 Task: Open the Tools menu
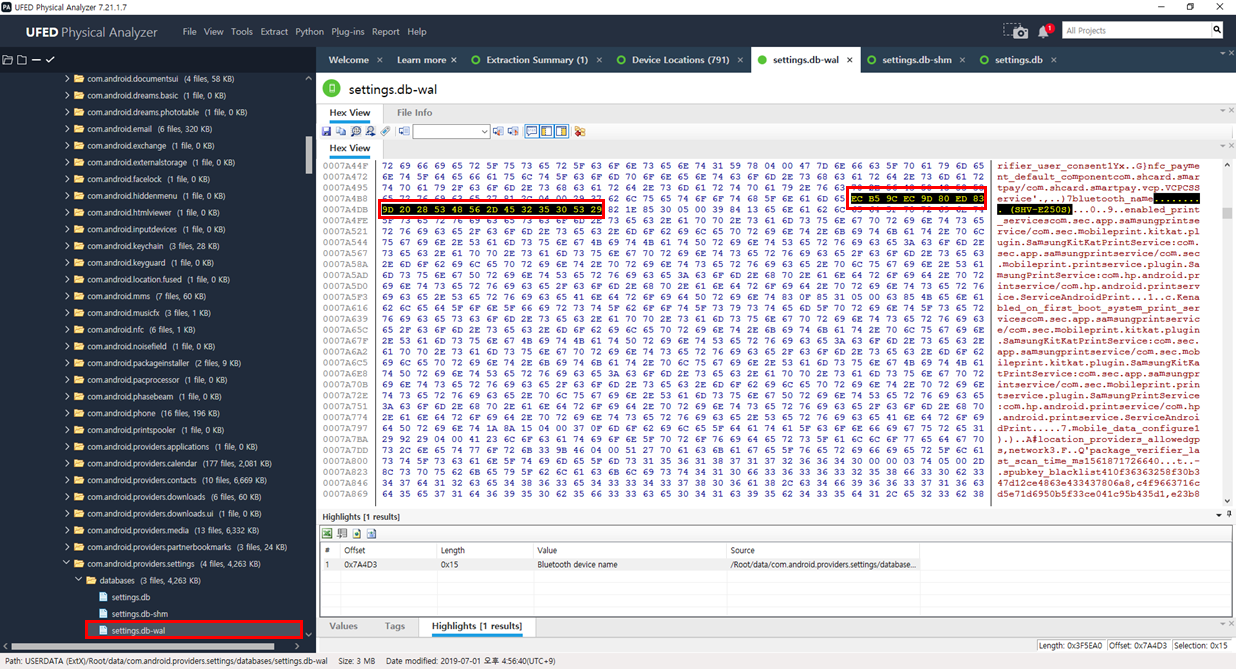[242, 31]
